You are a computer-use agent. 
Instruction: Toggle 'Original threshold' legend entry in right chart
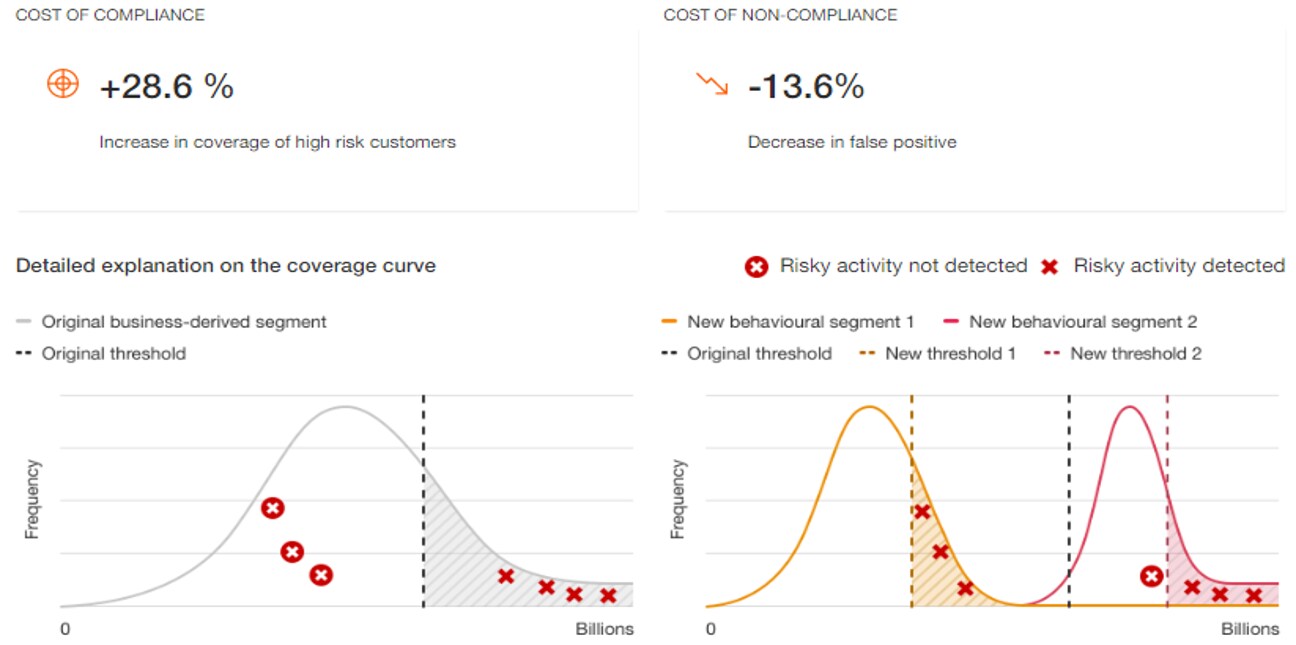point(758,353)
